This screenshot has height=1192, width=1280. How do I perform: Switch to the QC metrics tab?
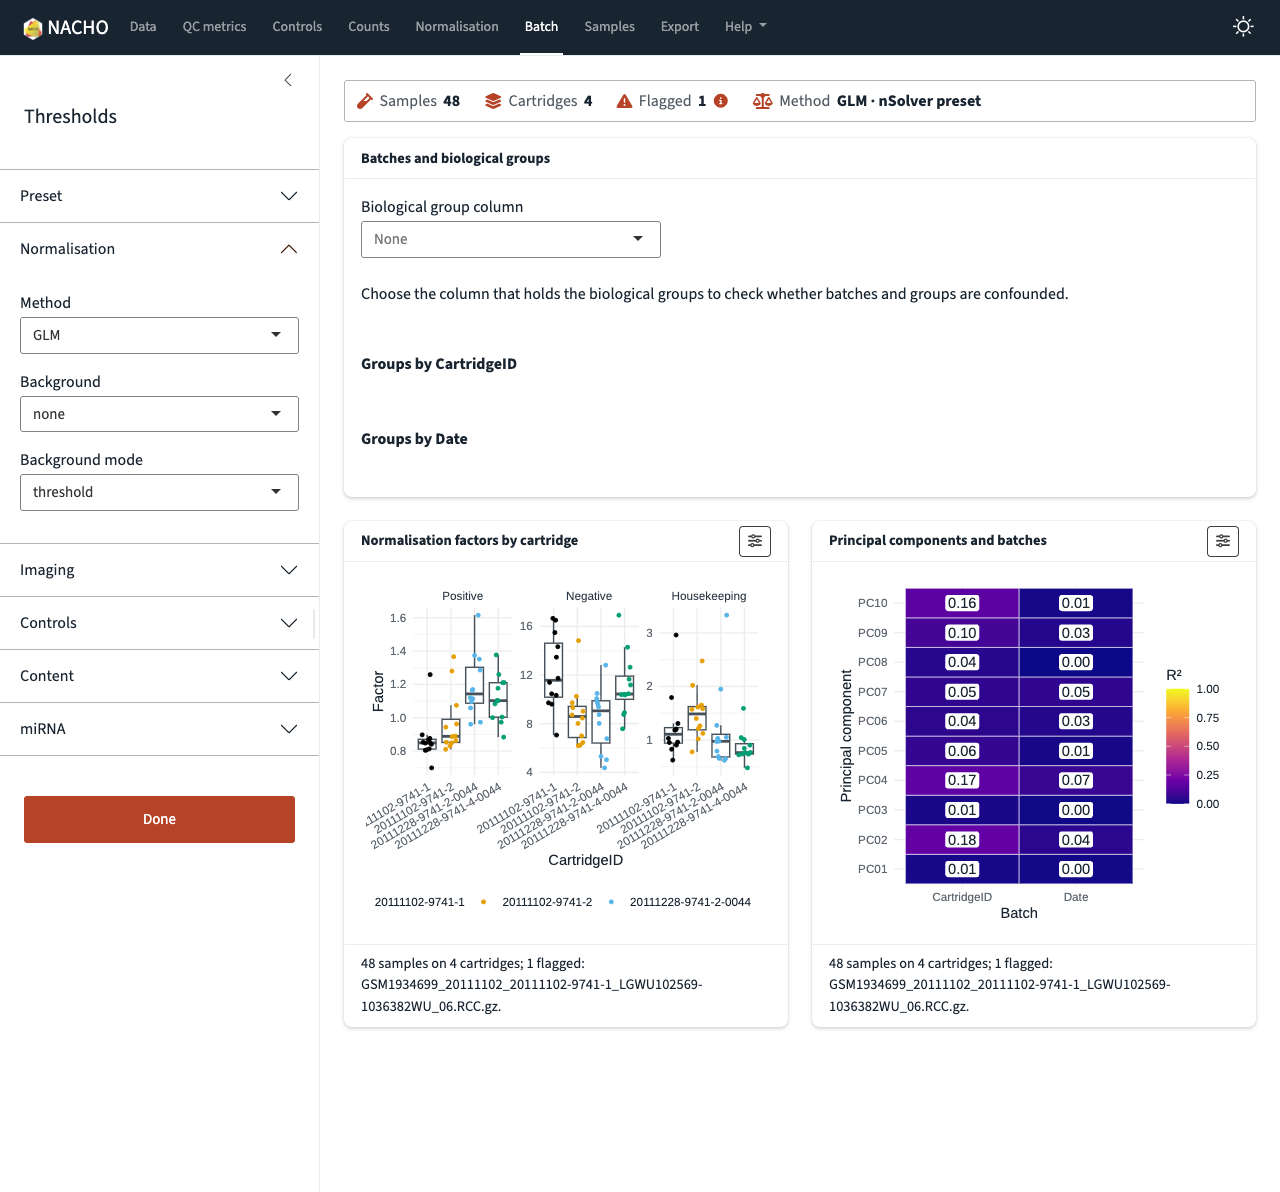coord(214,27)
